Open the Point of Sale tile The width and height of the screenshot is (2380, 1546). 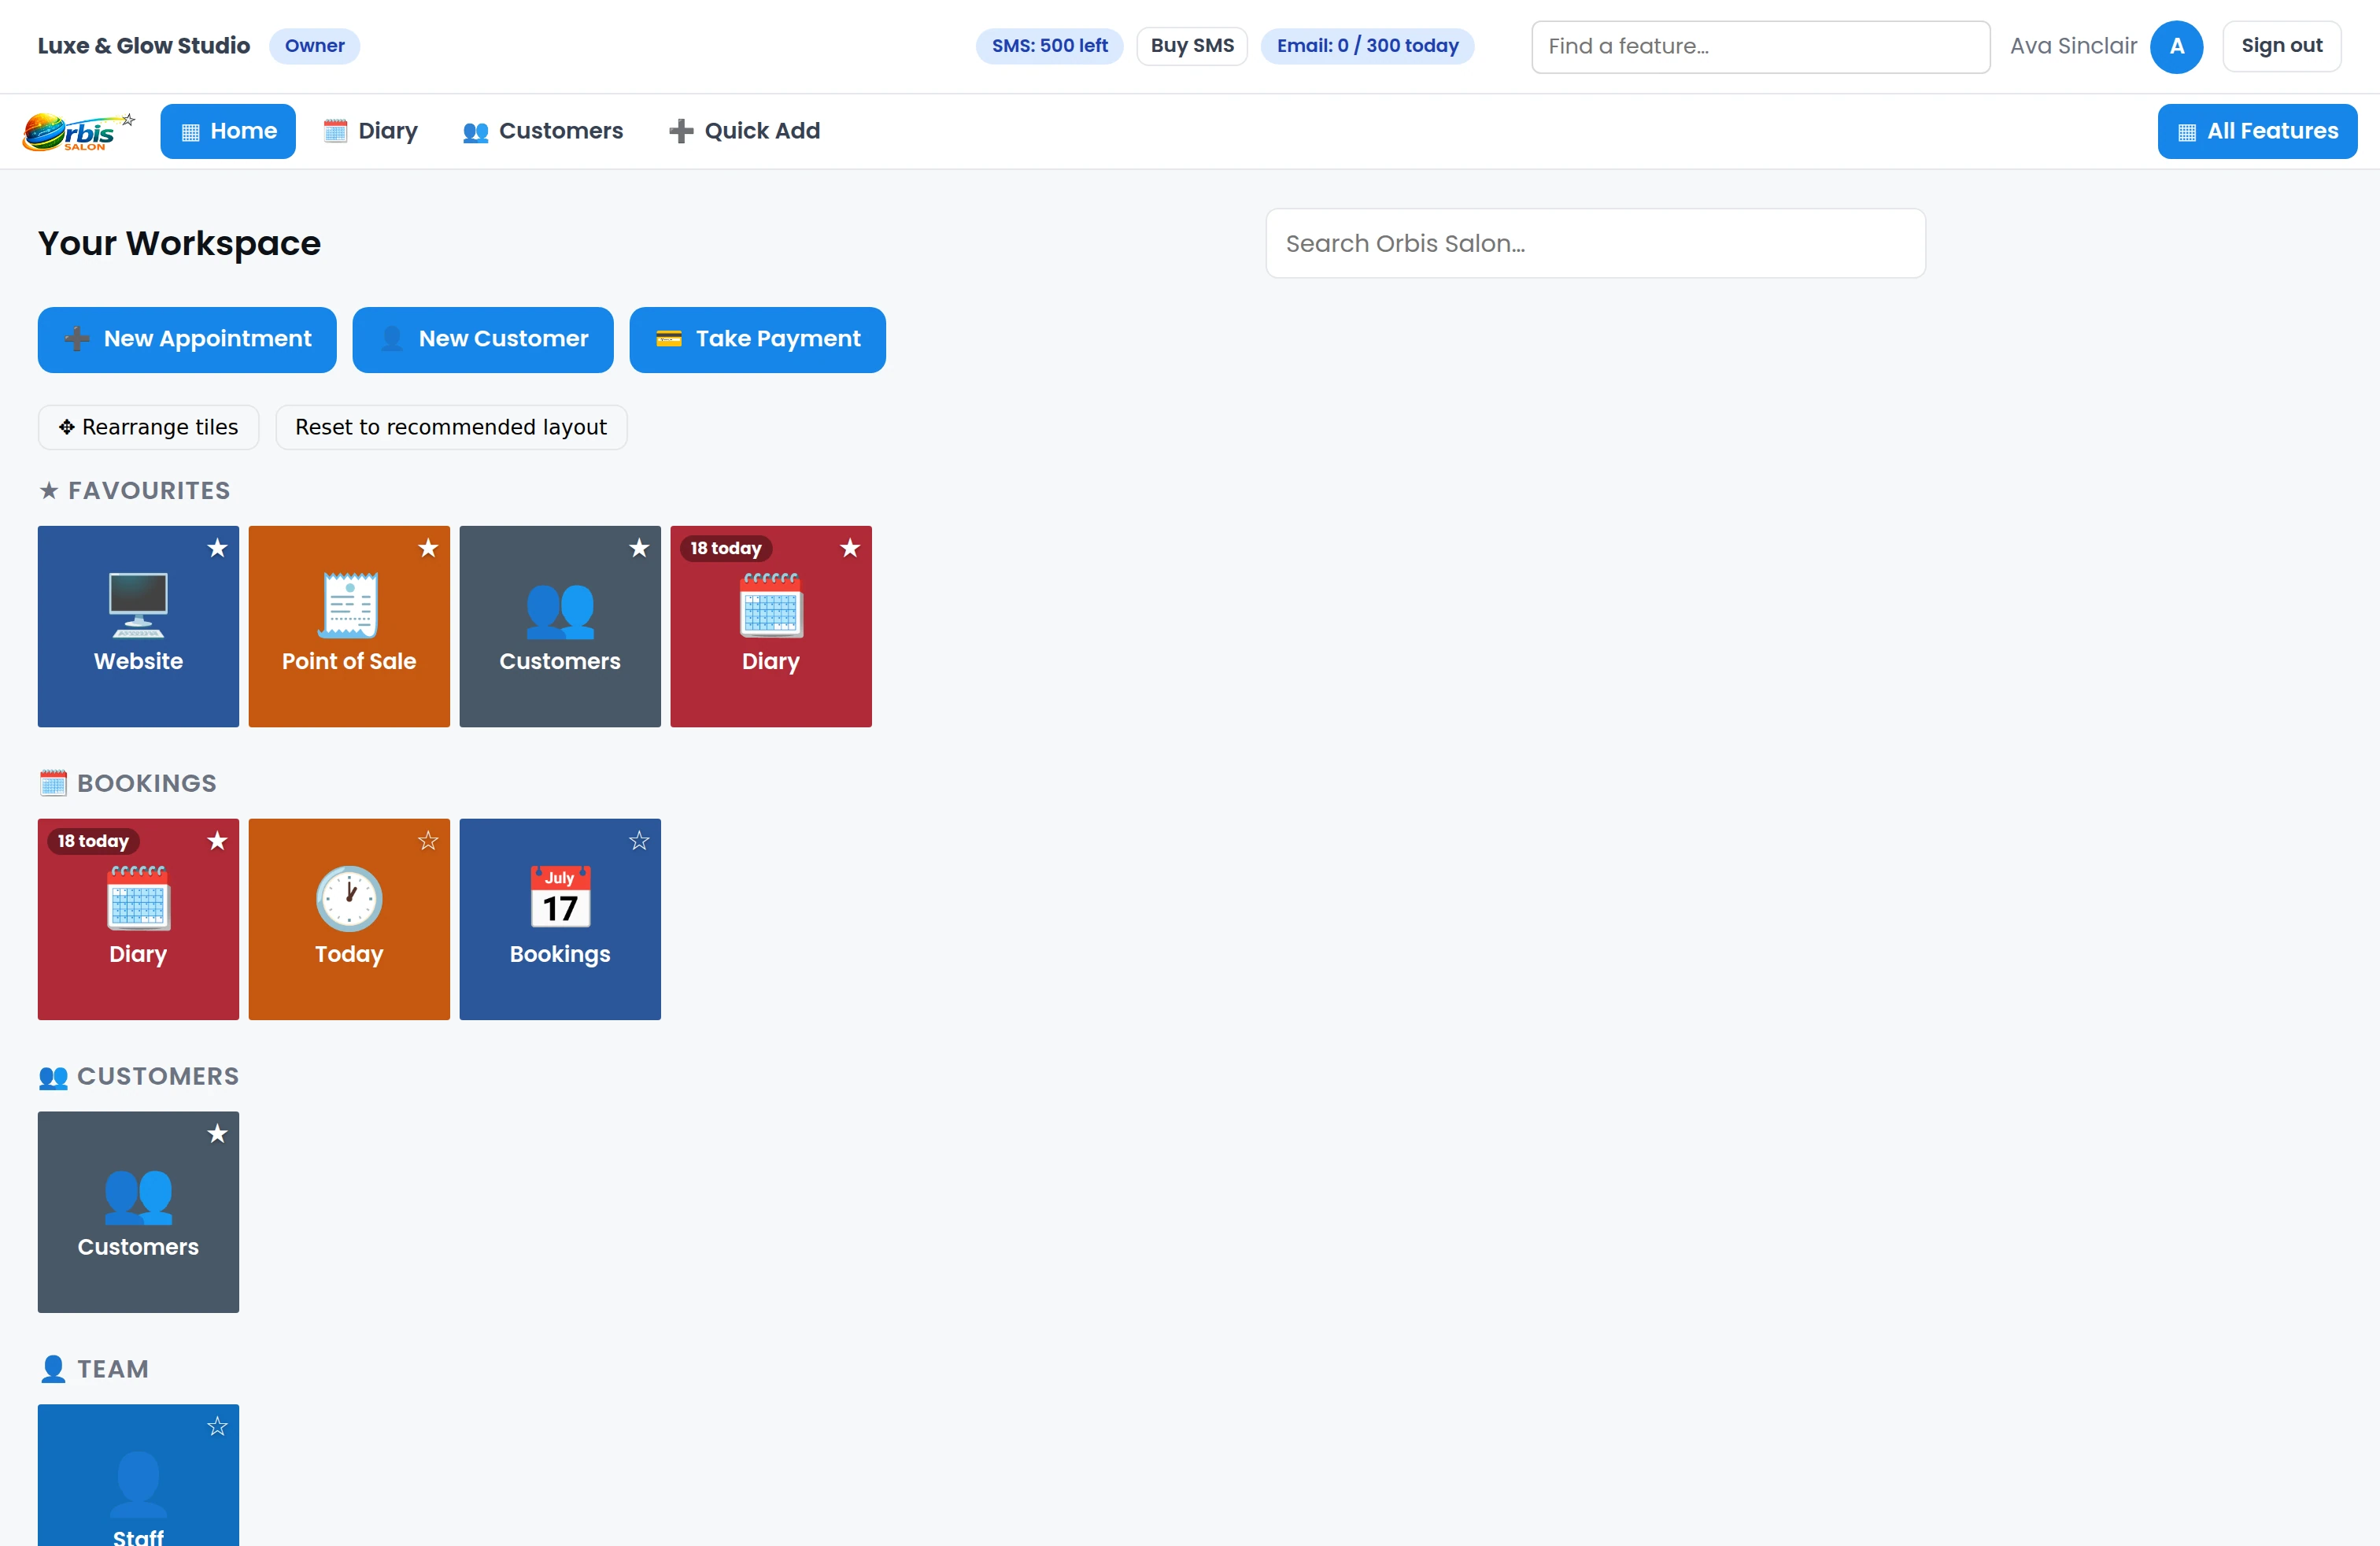coord(349,626)
